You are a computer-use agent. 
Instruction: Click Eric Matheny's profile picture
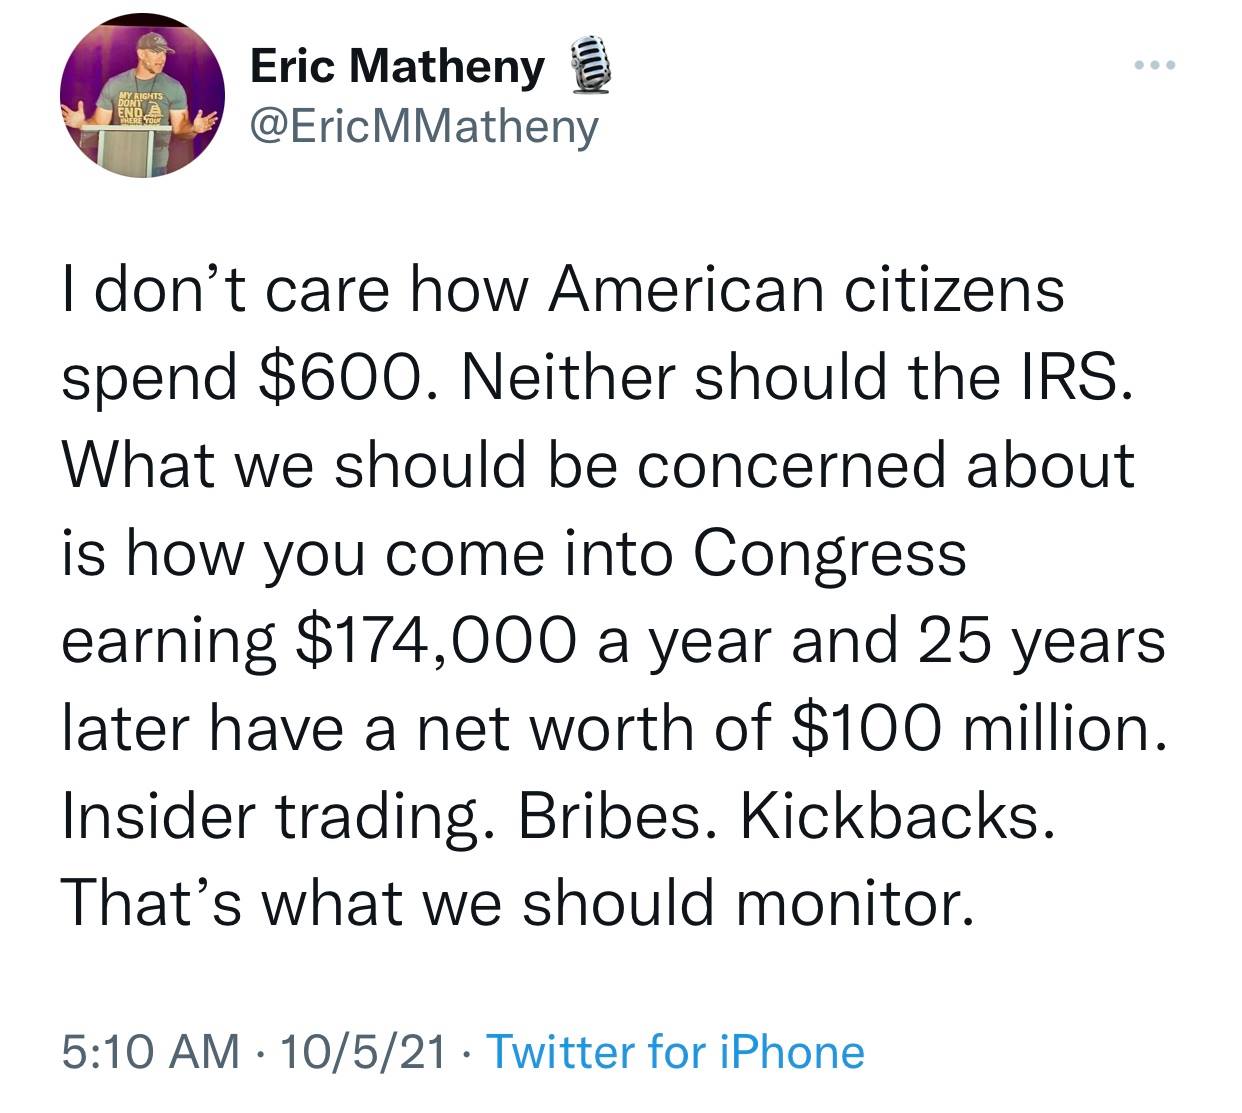(x=144, y=96)
